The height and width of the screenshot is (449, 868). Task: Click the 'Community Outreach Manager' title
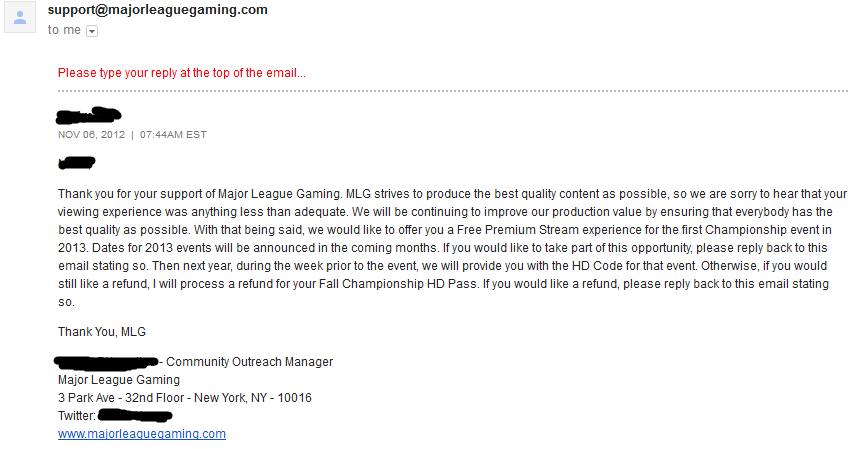point(250,362)
